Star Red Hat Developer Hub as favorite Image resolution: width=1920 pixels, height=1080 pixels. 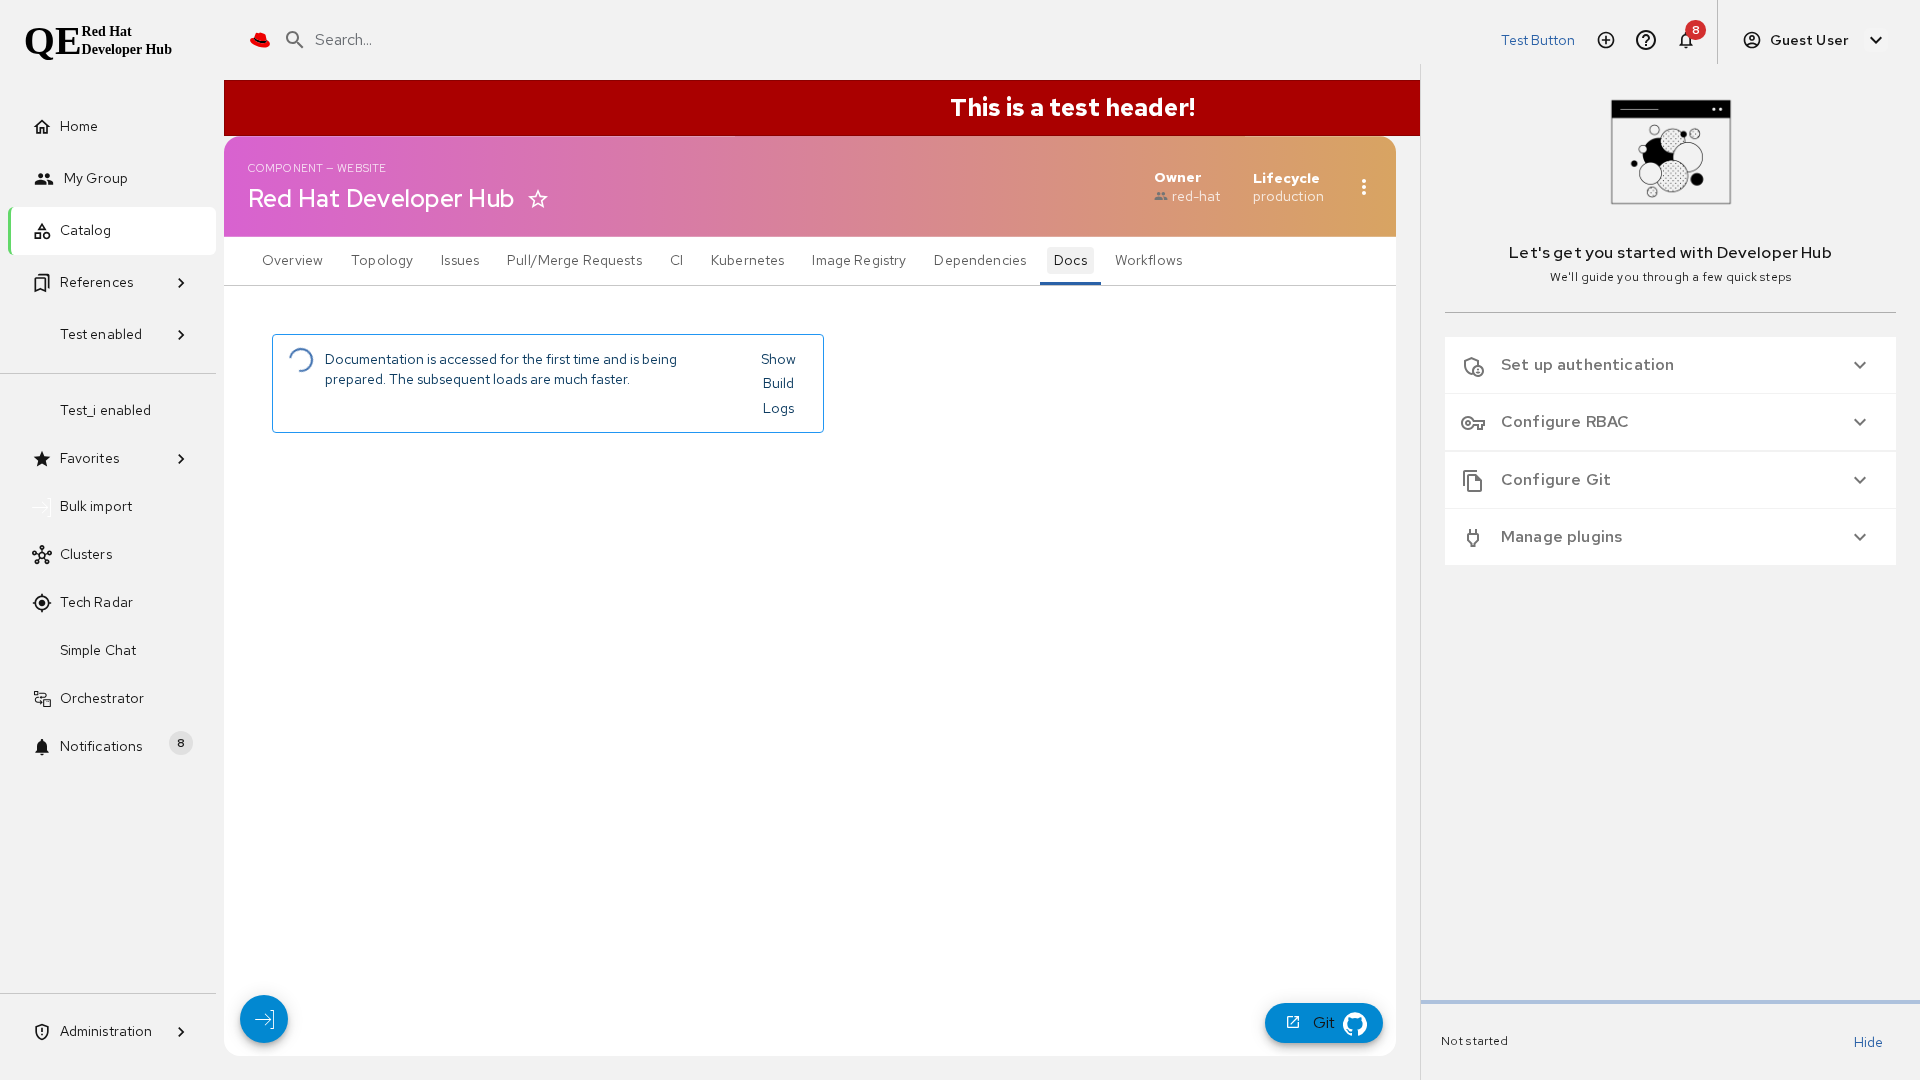[x=538, y=199]
